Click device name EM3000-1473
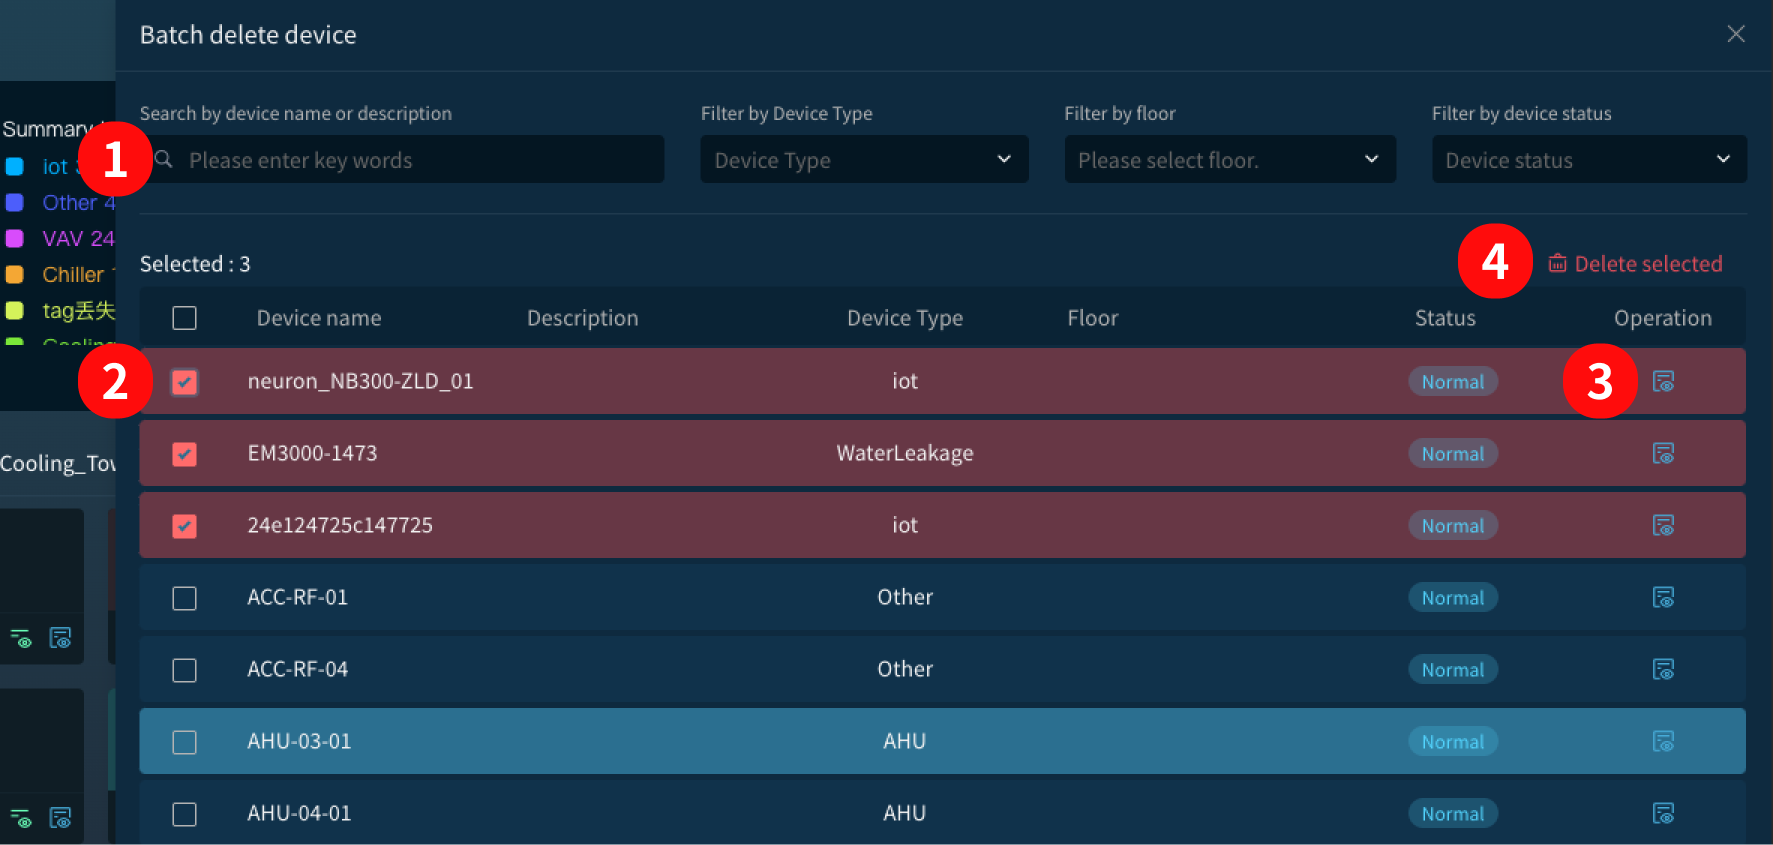Viewport: 1773px width, 845px height. point(312,453)
